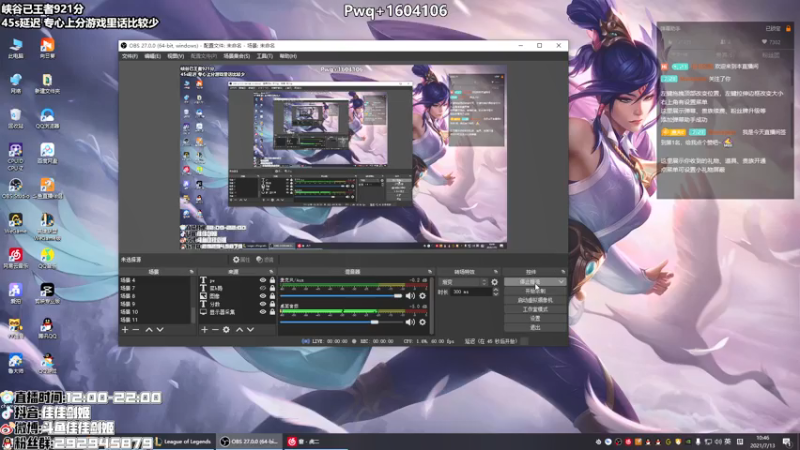Remove the selected scene with the minus icon
The image size is (800, 450).
click(x=136, y=330)
